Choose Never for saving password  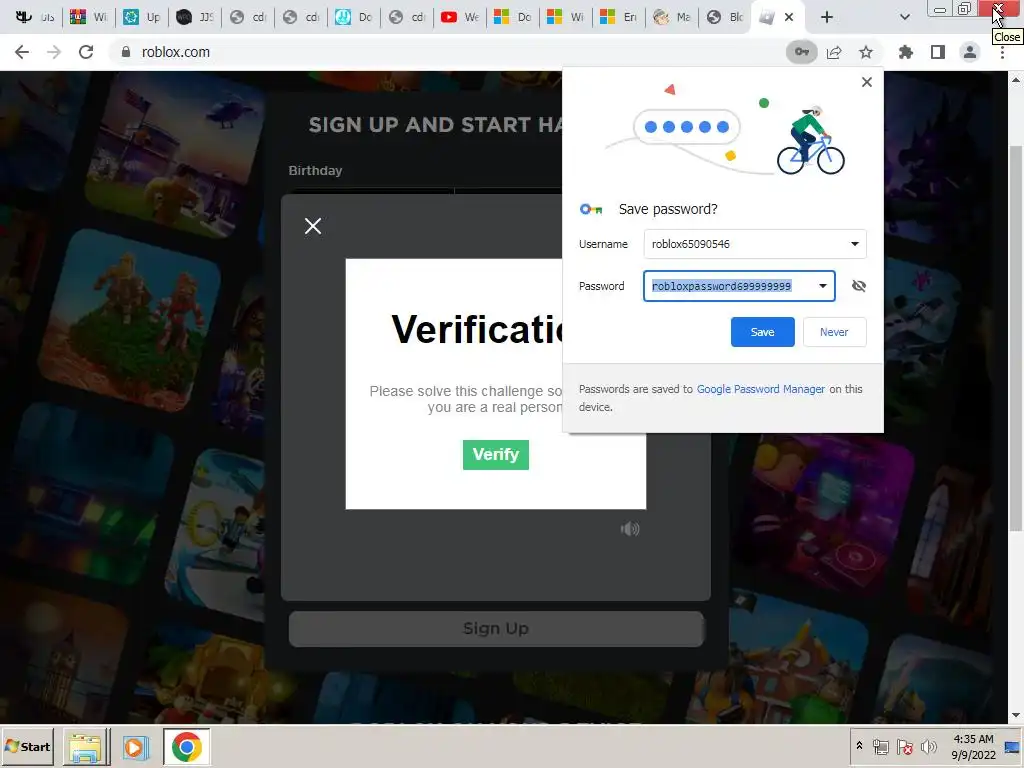834,332
